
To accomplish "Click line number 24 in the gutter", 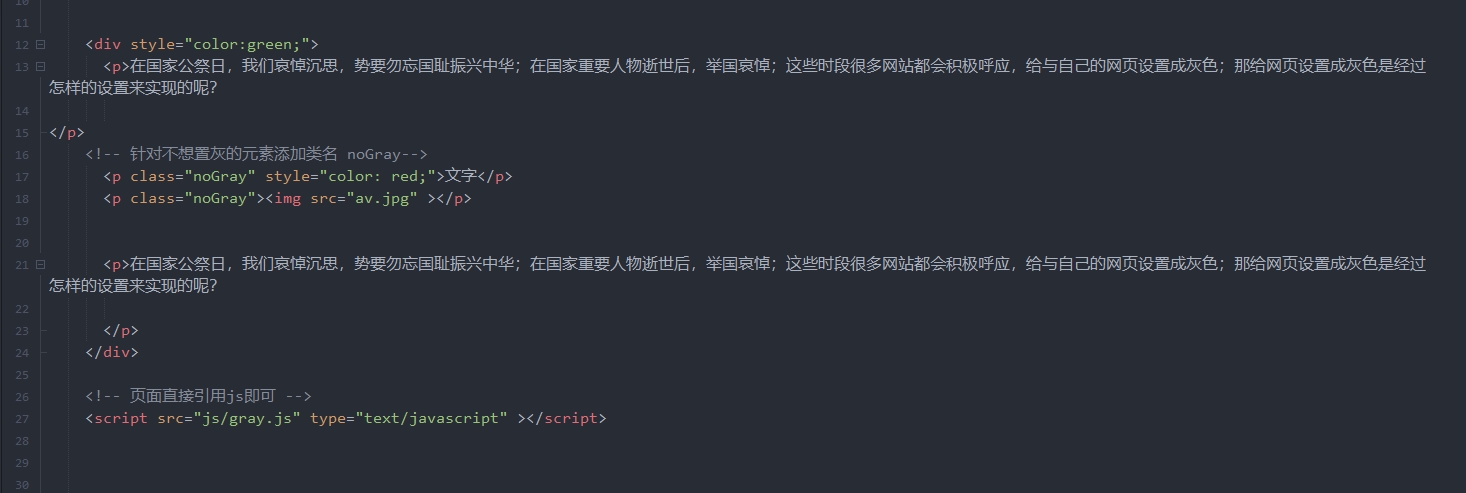I will click(x=22, y=353).
